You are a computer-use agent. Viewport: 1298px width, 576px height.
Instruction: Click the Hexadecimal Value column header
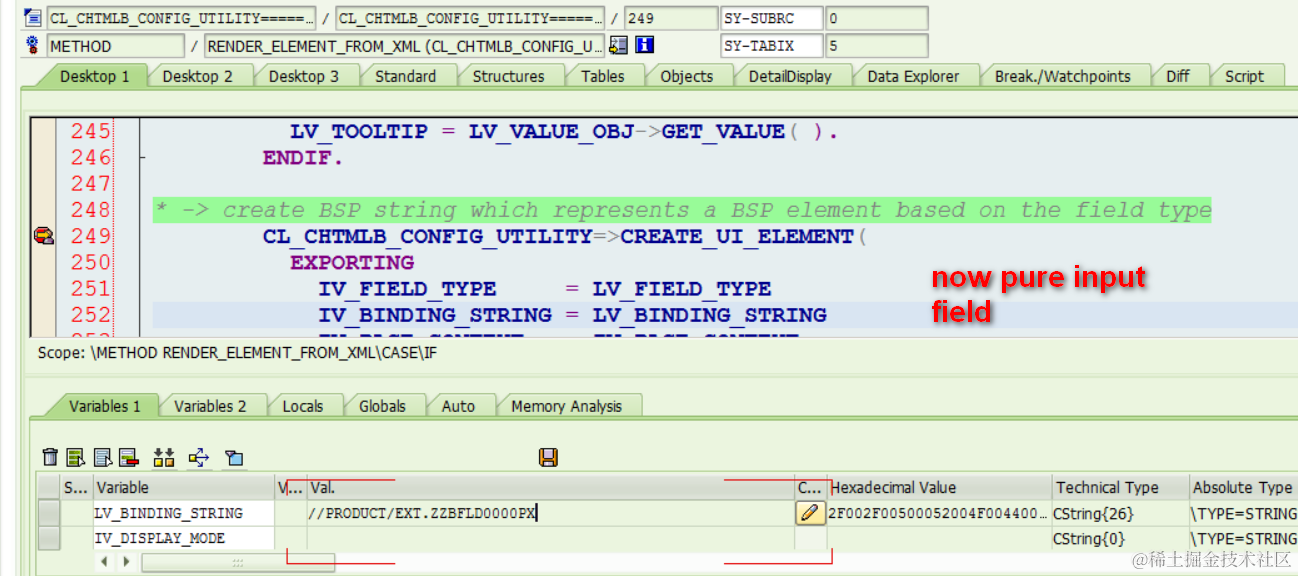pos(940,487)
